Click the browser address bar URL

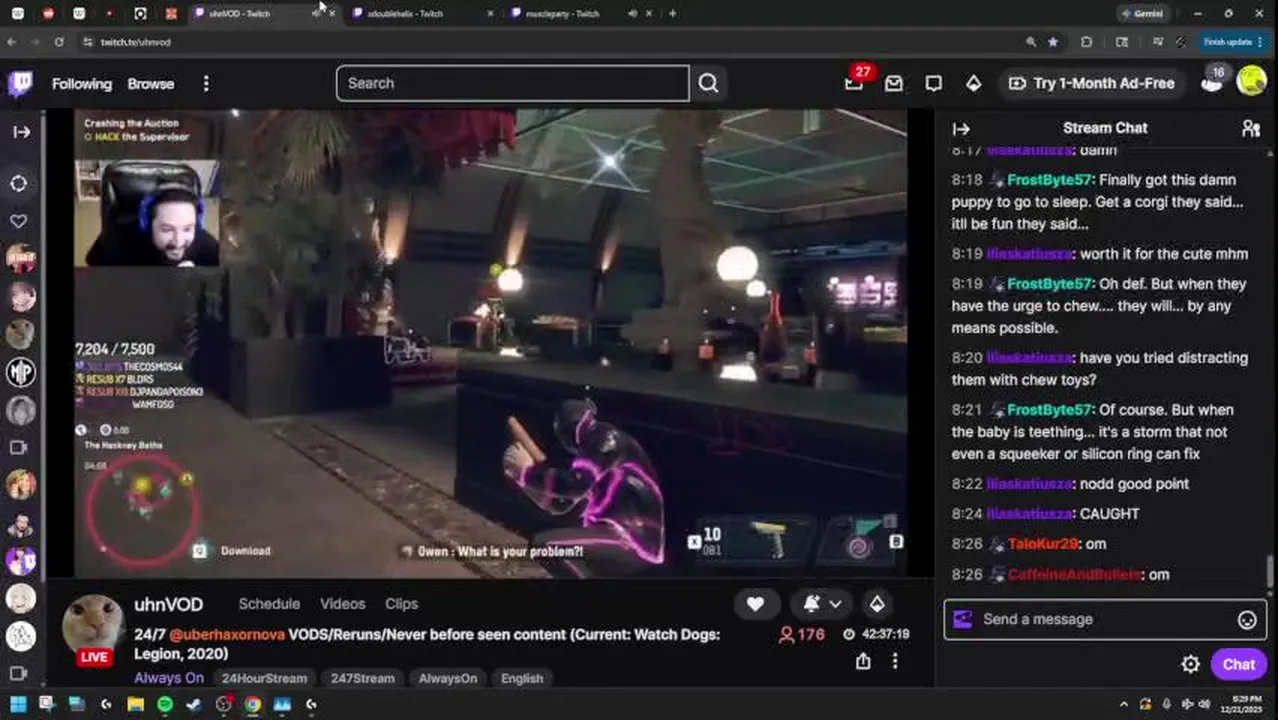pyautogui.click(x=135, y=42)
